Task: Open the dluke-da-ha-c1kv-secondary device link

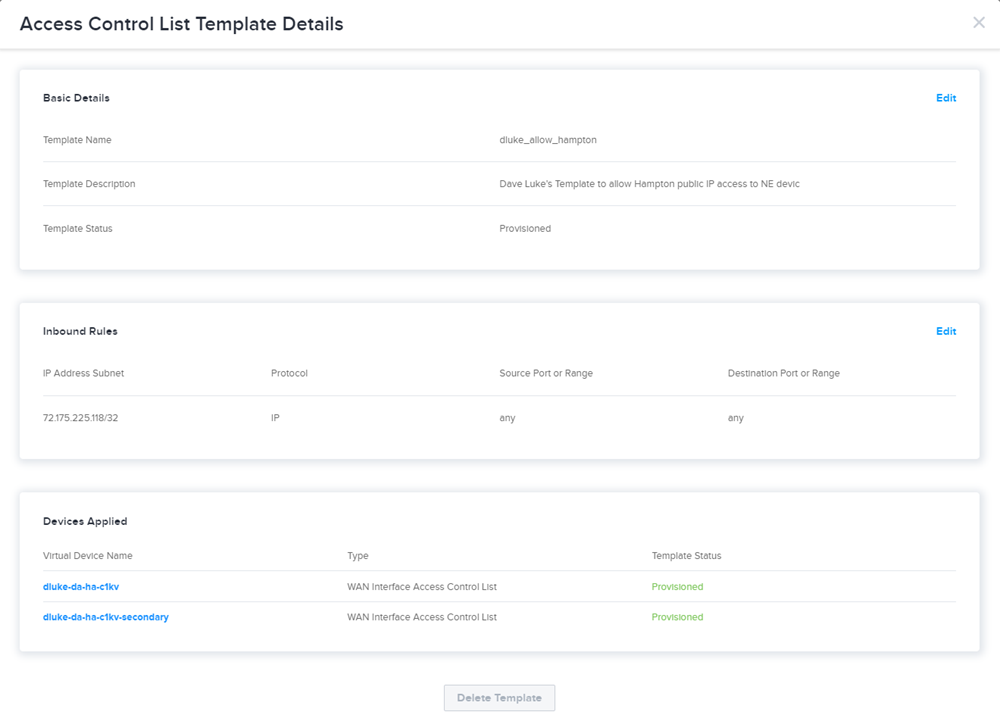Action: 106,617
